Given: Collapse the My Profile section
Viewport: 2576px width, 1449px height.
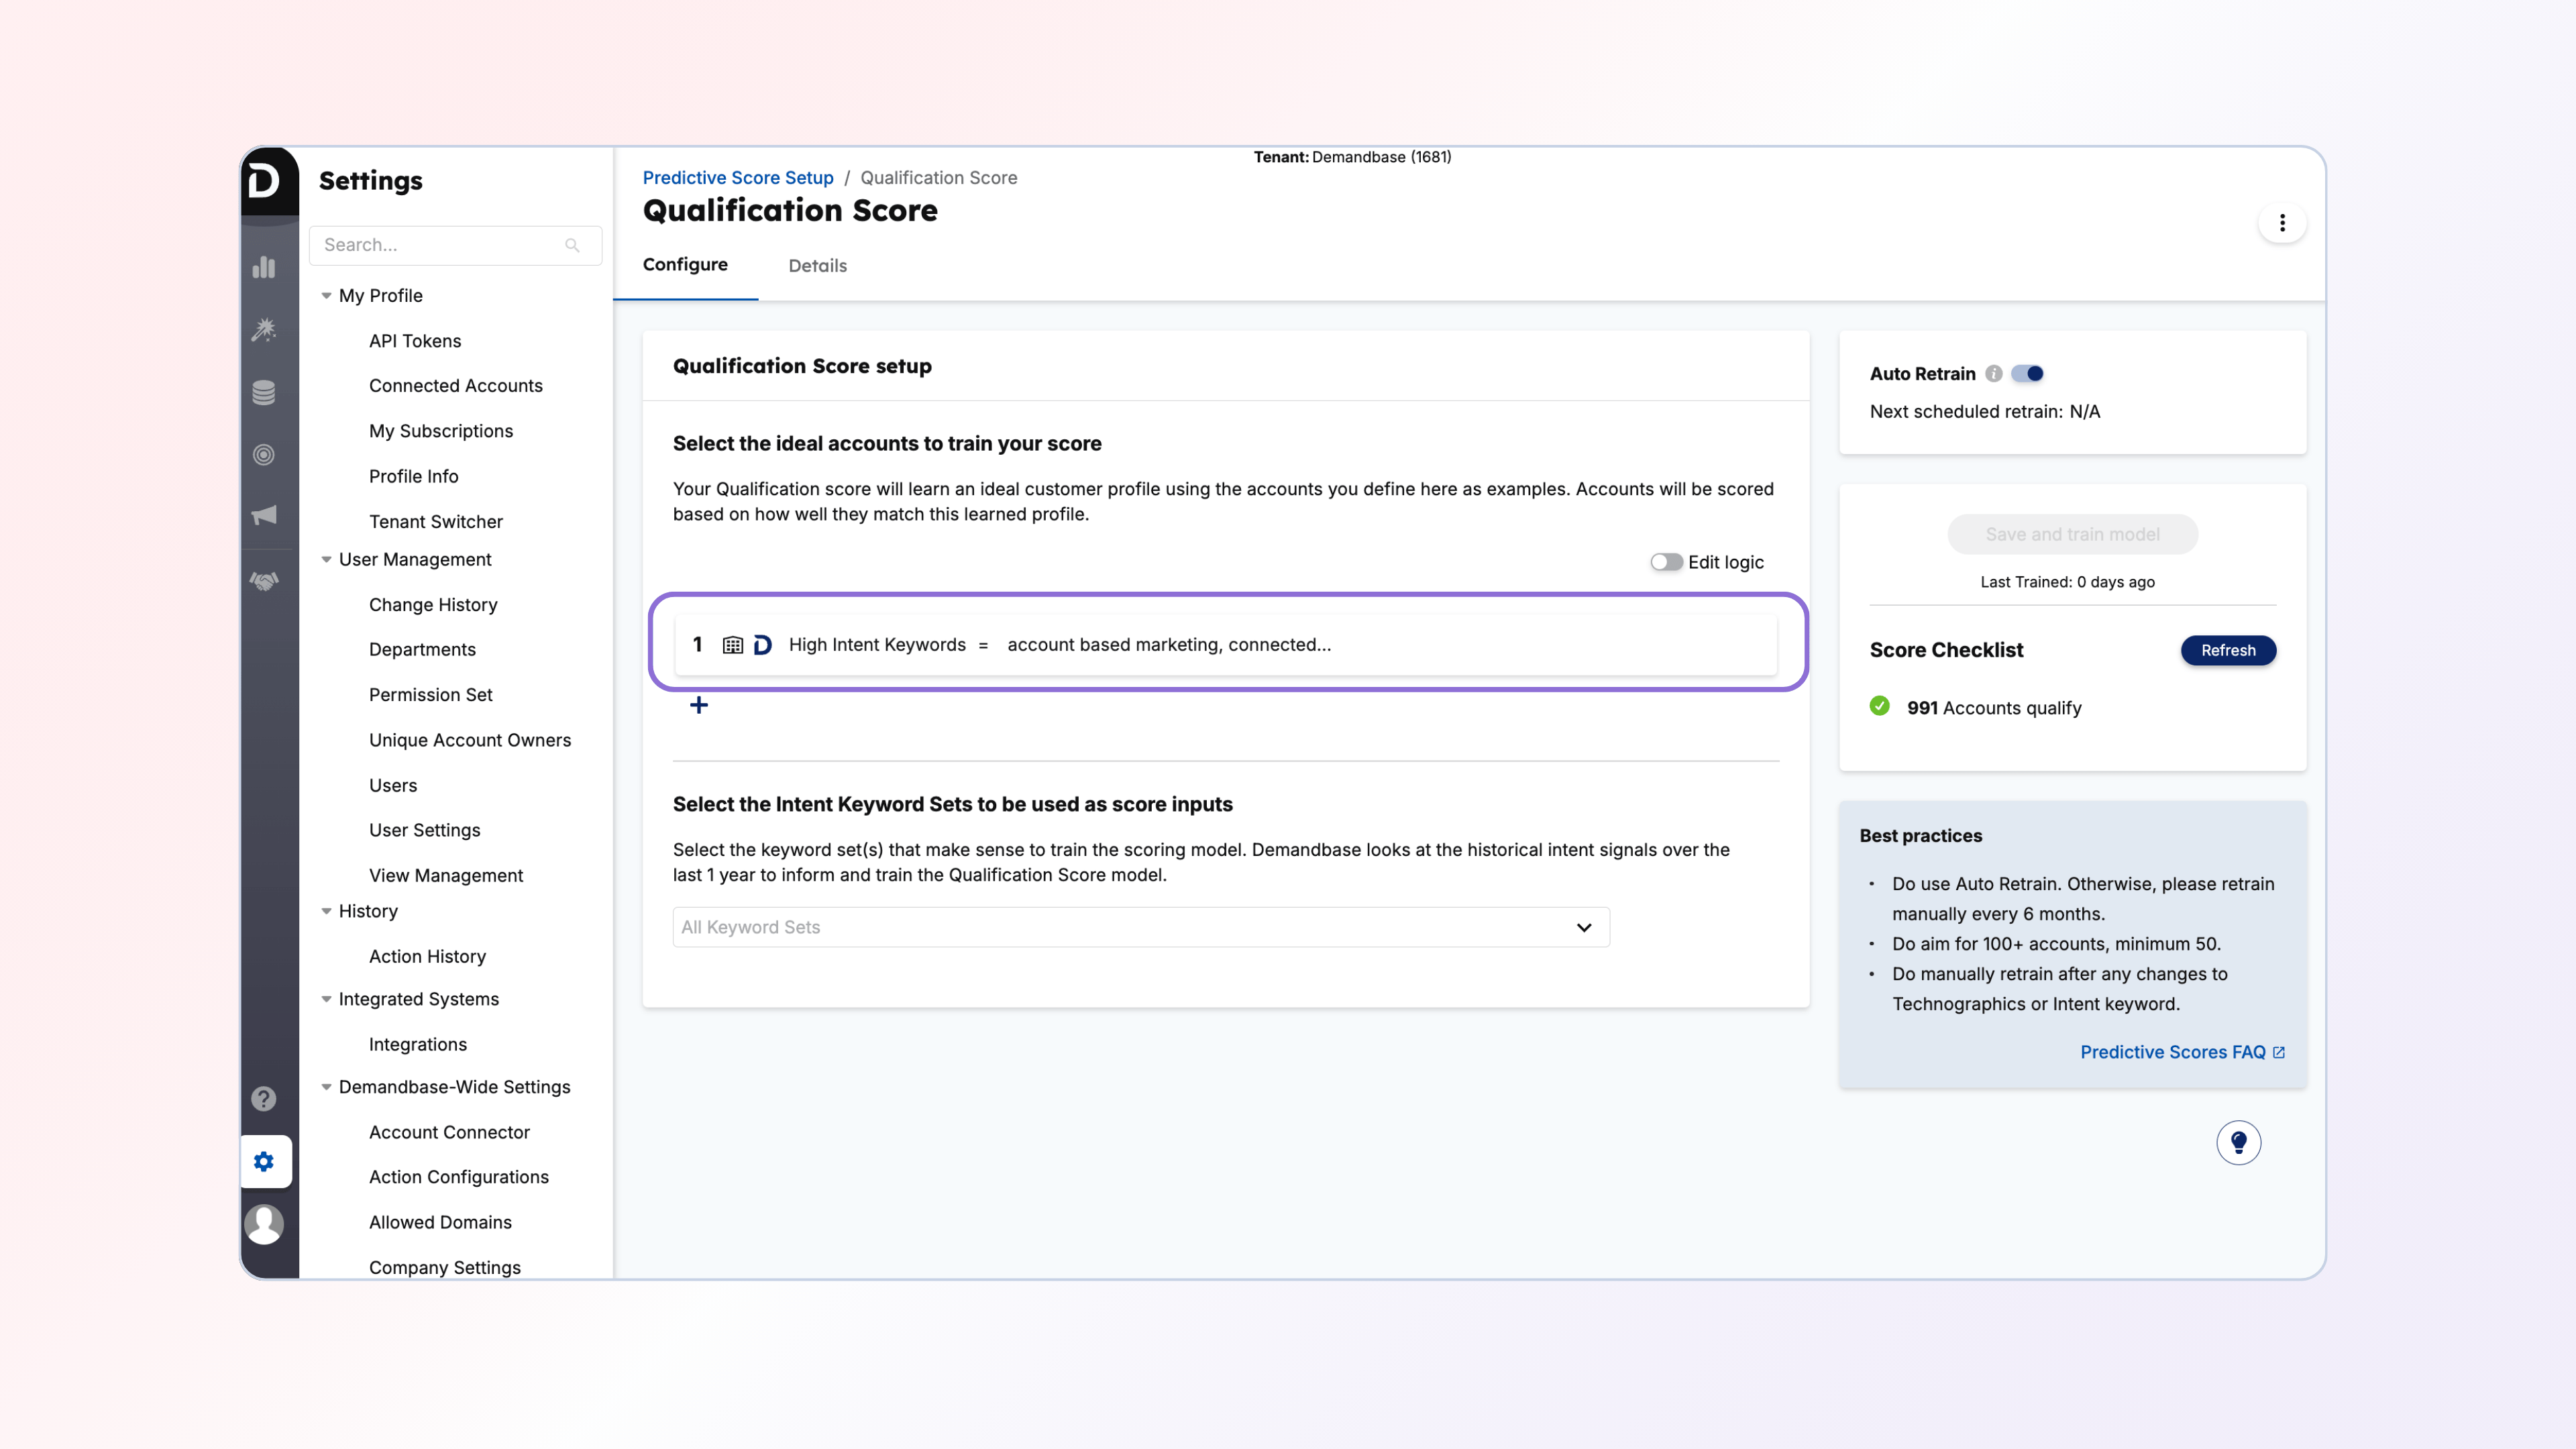Looking at the screenshot, I should tap(326, 296).
